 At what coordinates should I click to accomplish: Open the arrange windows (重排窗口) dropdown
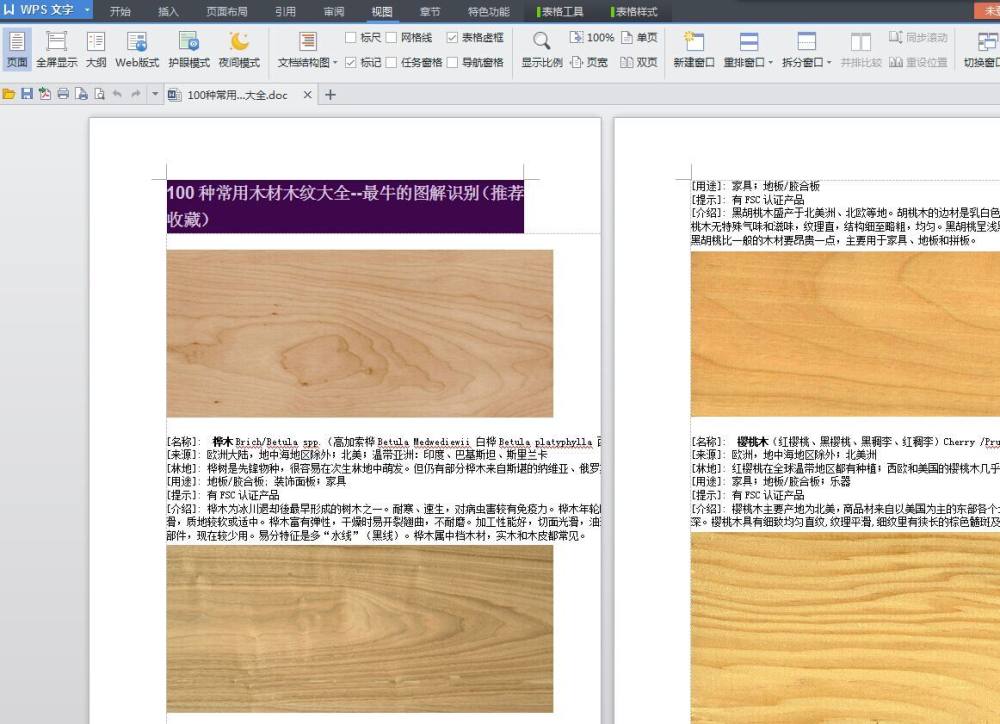tap(749, 62)
